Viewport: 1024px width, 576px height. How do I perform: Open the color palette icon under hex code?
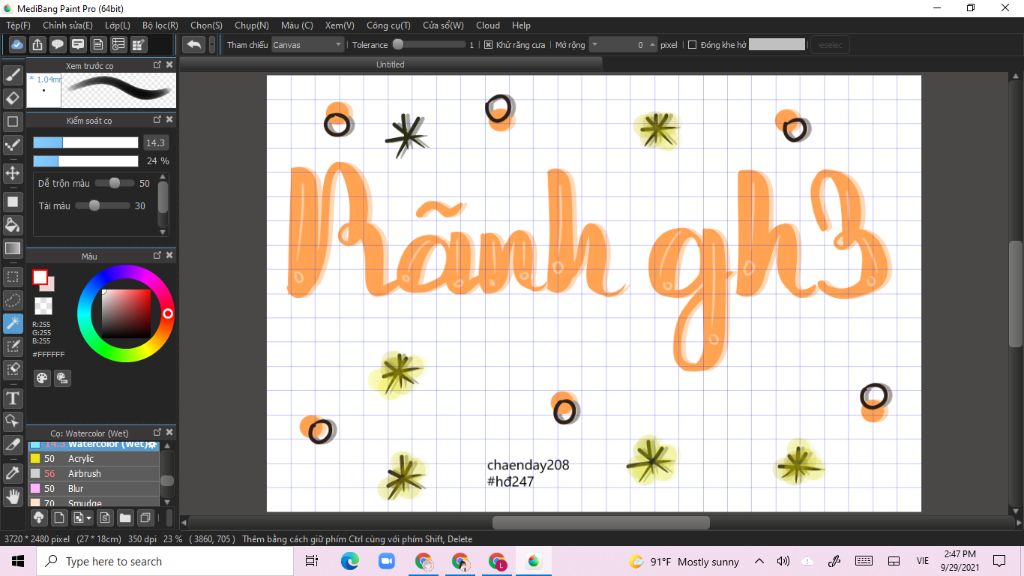[42, 377]
